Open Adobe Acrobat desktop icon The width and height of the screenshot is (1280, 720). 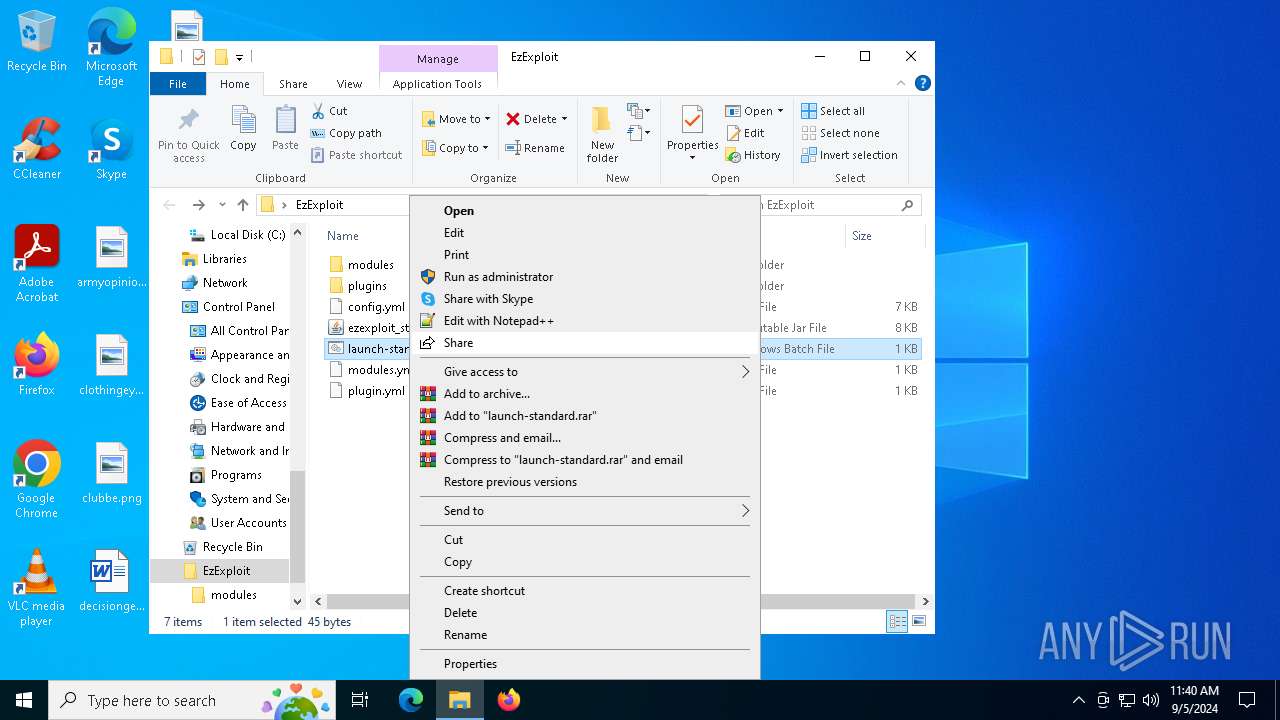point(37,264)
